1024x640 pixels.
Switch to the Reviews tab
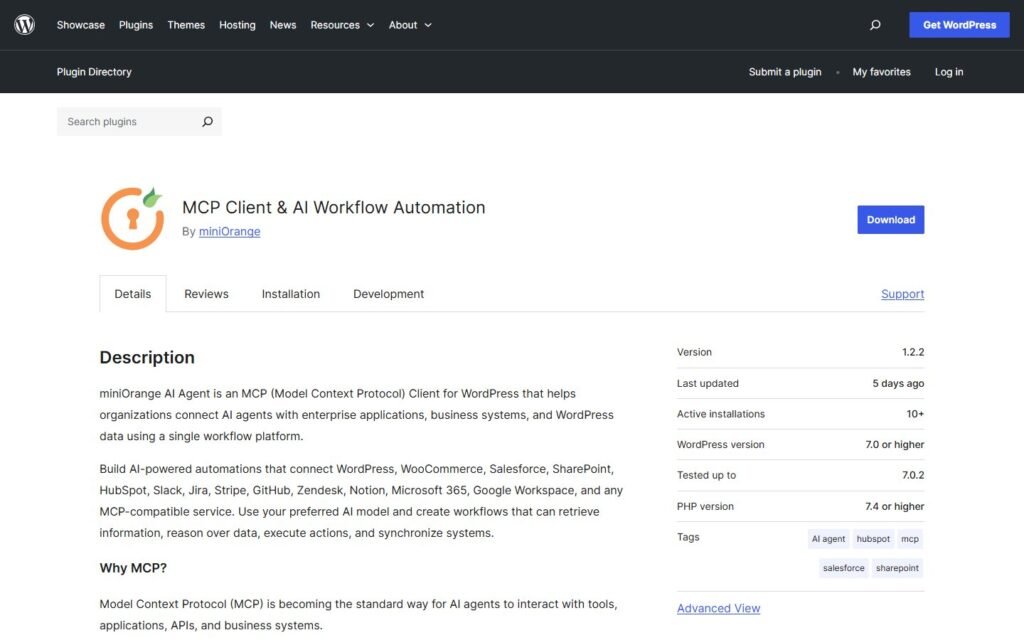tap(206, 294)
